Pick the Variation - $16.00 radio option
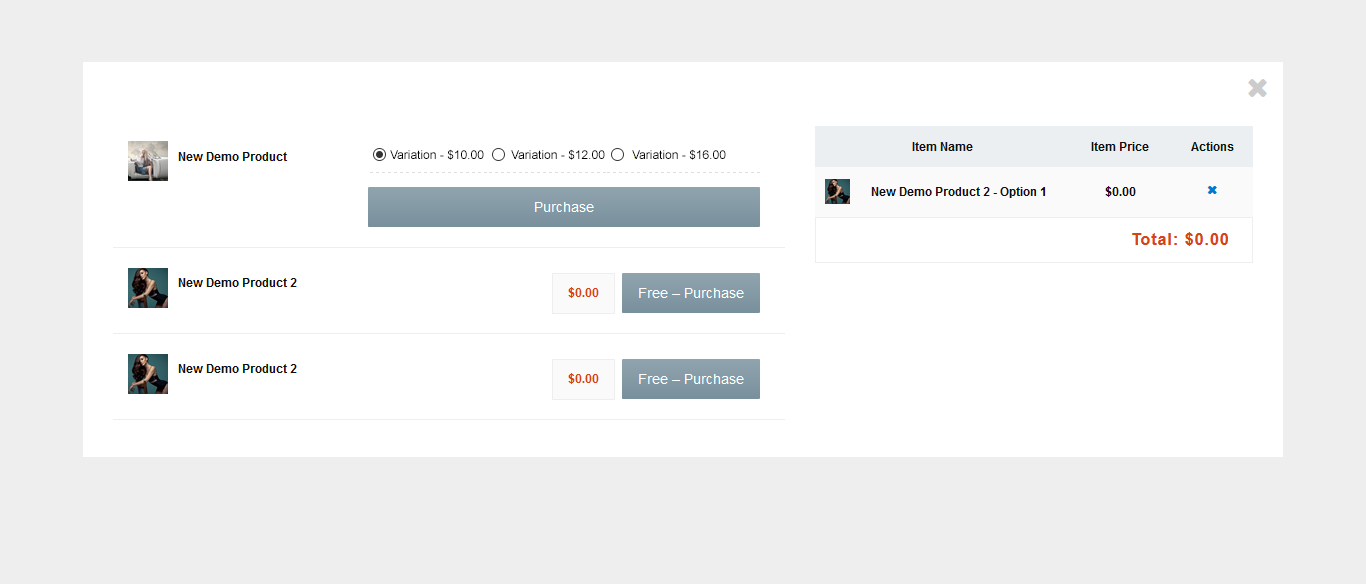 618,155
